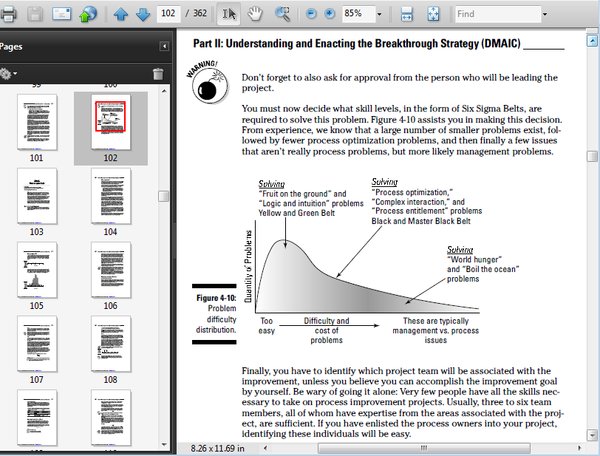Select the Fit Full Page icon
Image resolution: width=600 pixels, height=456 pixels.
[x=433, y=14]
